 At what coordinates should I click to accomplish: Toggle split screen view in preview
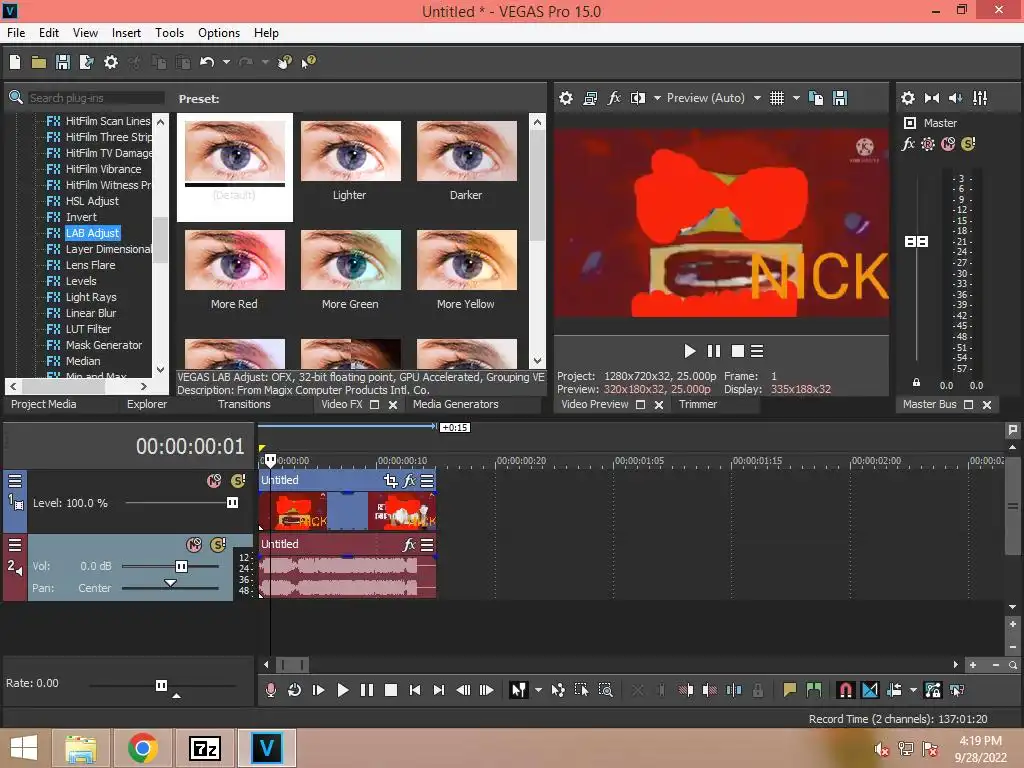[637, 98]
